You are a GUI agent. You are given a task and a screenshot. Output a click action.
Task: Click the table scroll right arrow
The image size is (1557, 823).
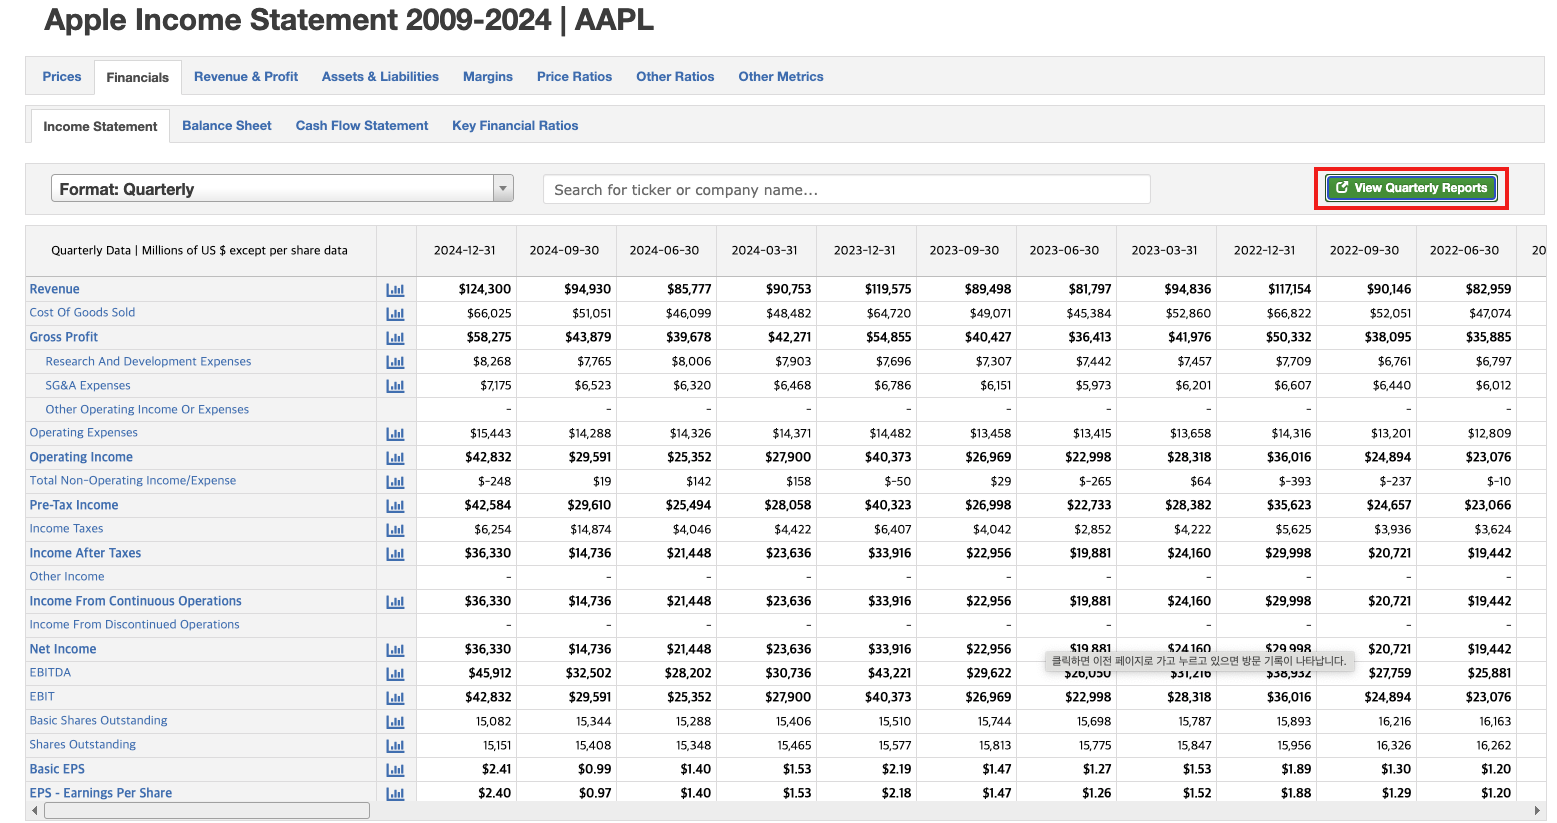[x=1538, y=811]
